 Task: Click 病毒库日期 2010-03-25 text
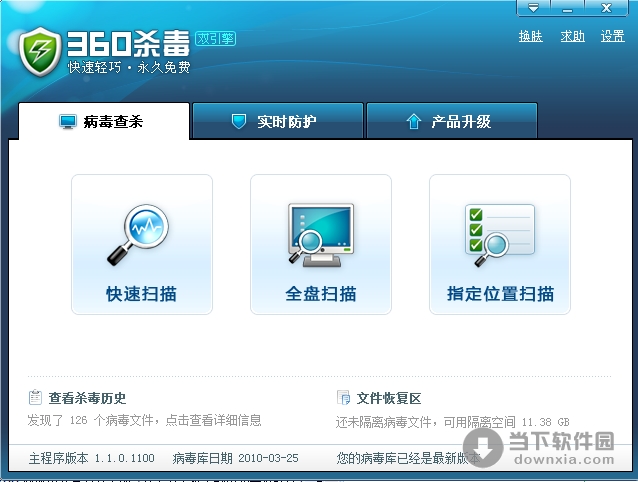coord(236,458)
